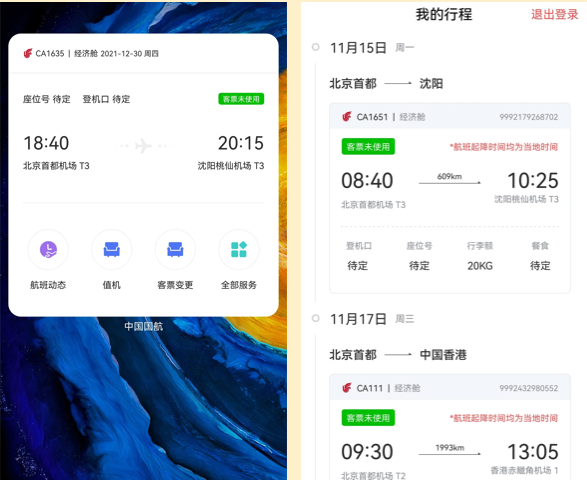The height and width of the screenshot is (480, 587).
Task: Click the 我的行程 page title
Action: click(x=444, y=15)
